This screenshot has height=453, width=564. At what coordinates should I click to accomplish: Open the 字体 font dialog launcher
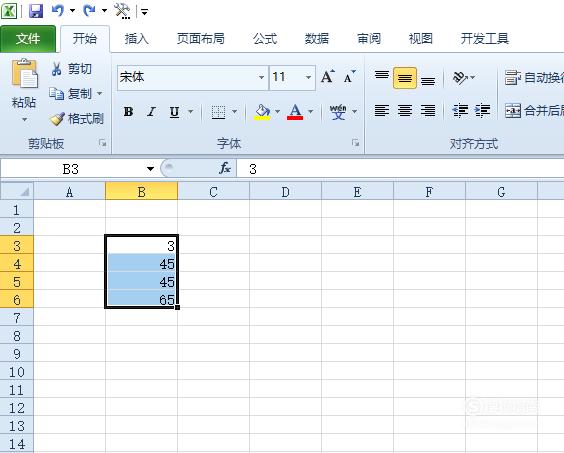(x=356, y=143)
